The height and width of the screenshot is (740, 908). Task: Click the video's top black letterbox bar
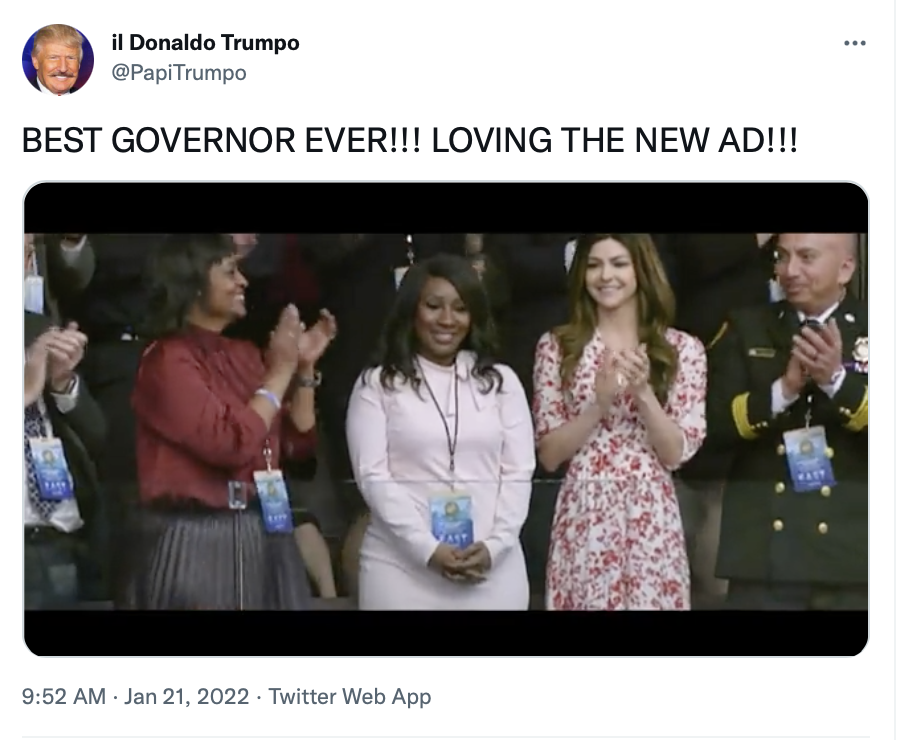(x=446, y=208)
